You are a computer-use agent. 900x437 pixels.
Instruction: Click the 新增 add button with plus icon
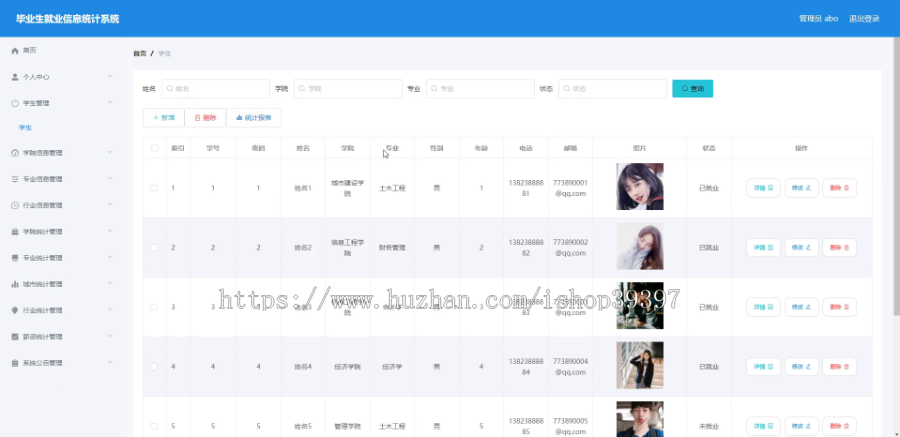[164, 118]
